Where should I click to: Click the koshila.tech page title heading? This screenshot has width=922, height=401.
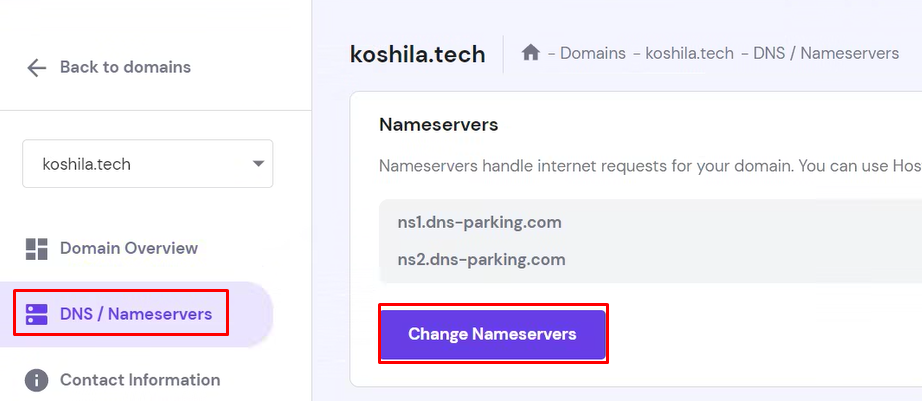417,54
